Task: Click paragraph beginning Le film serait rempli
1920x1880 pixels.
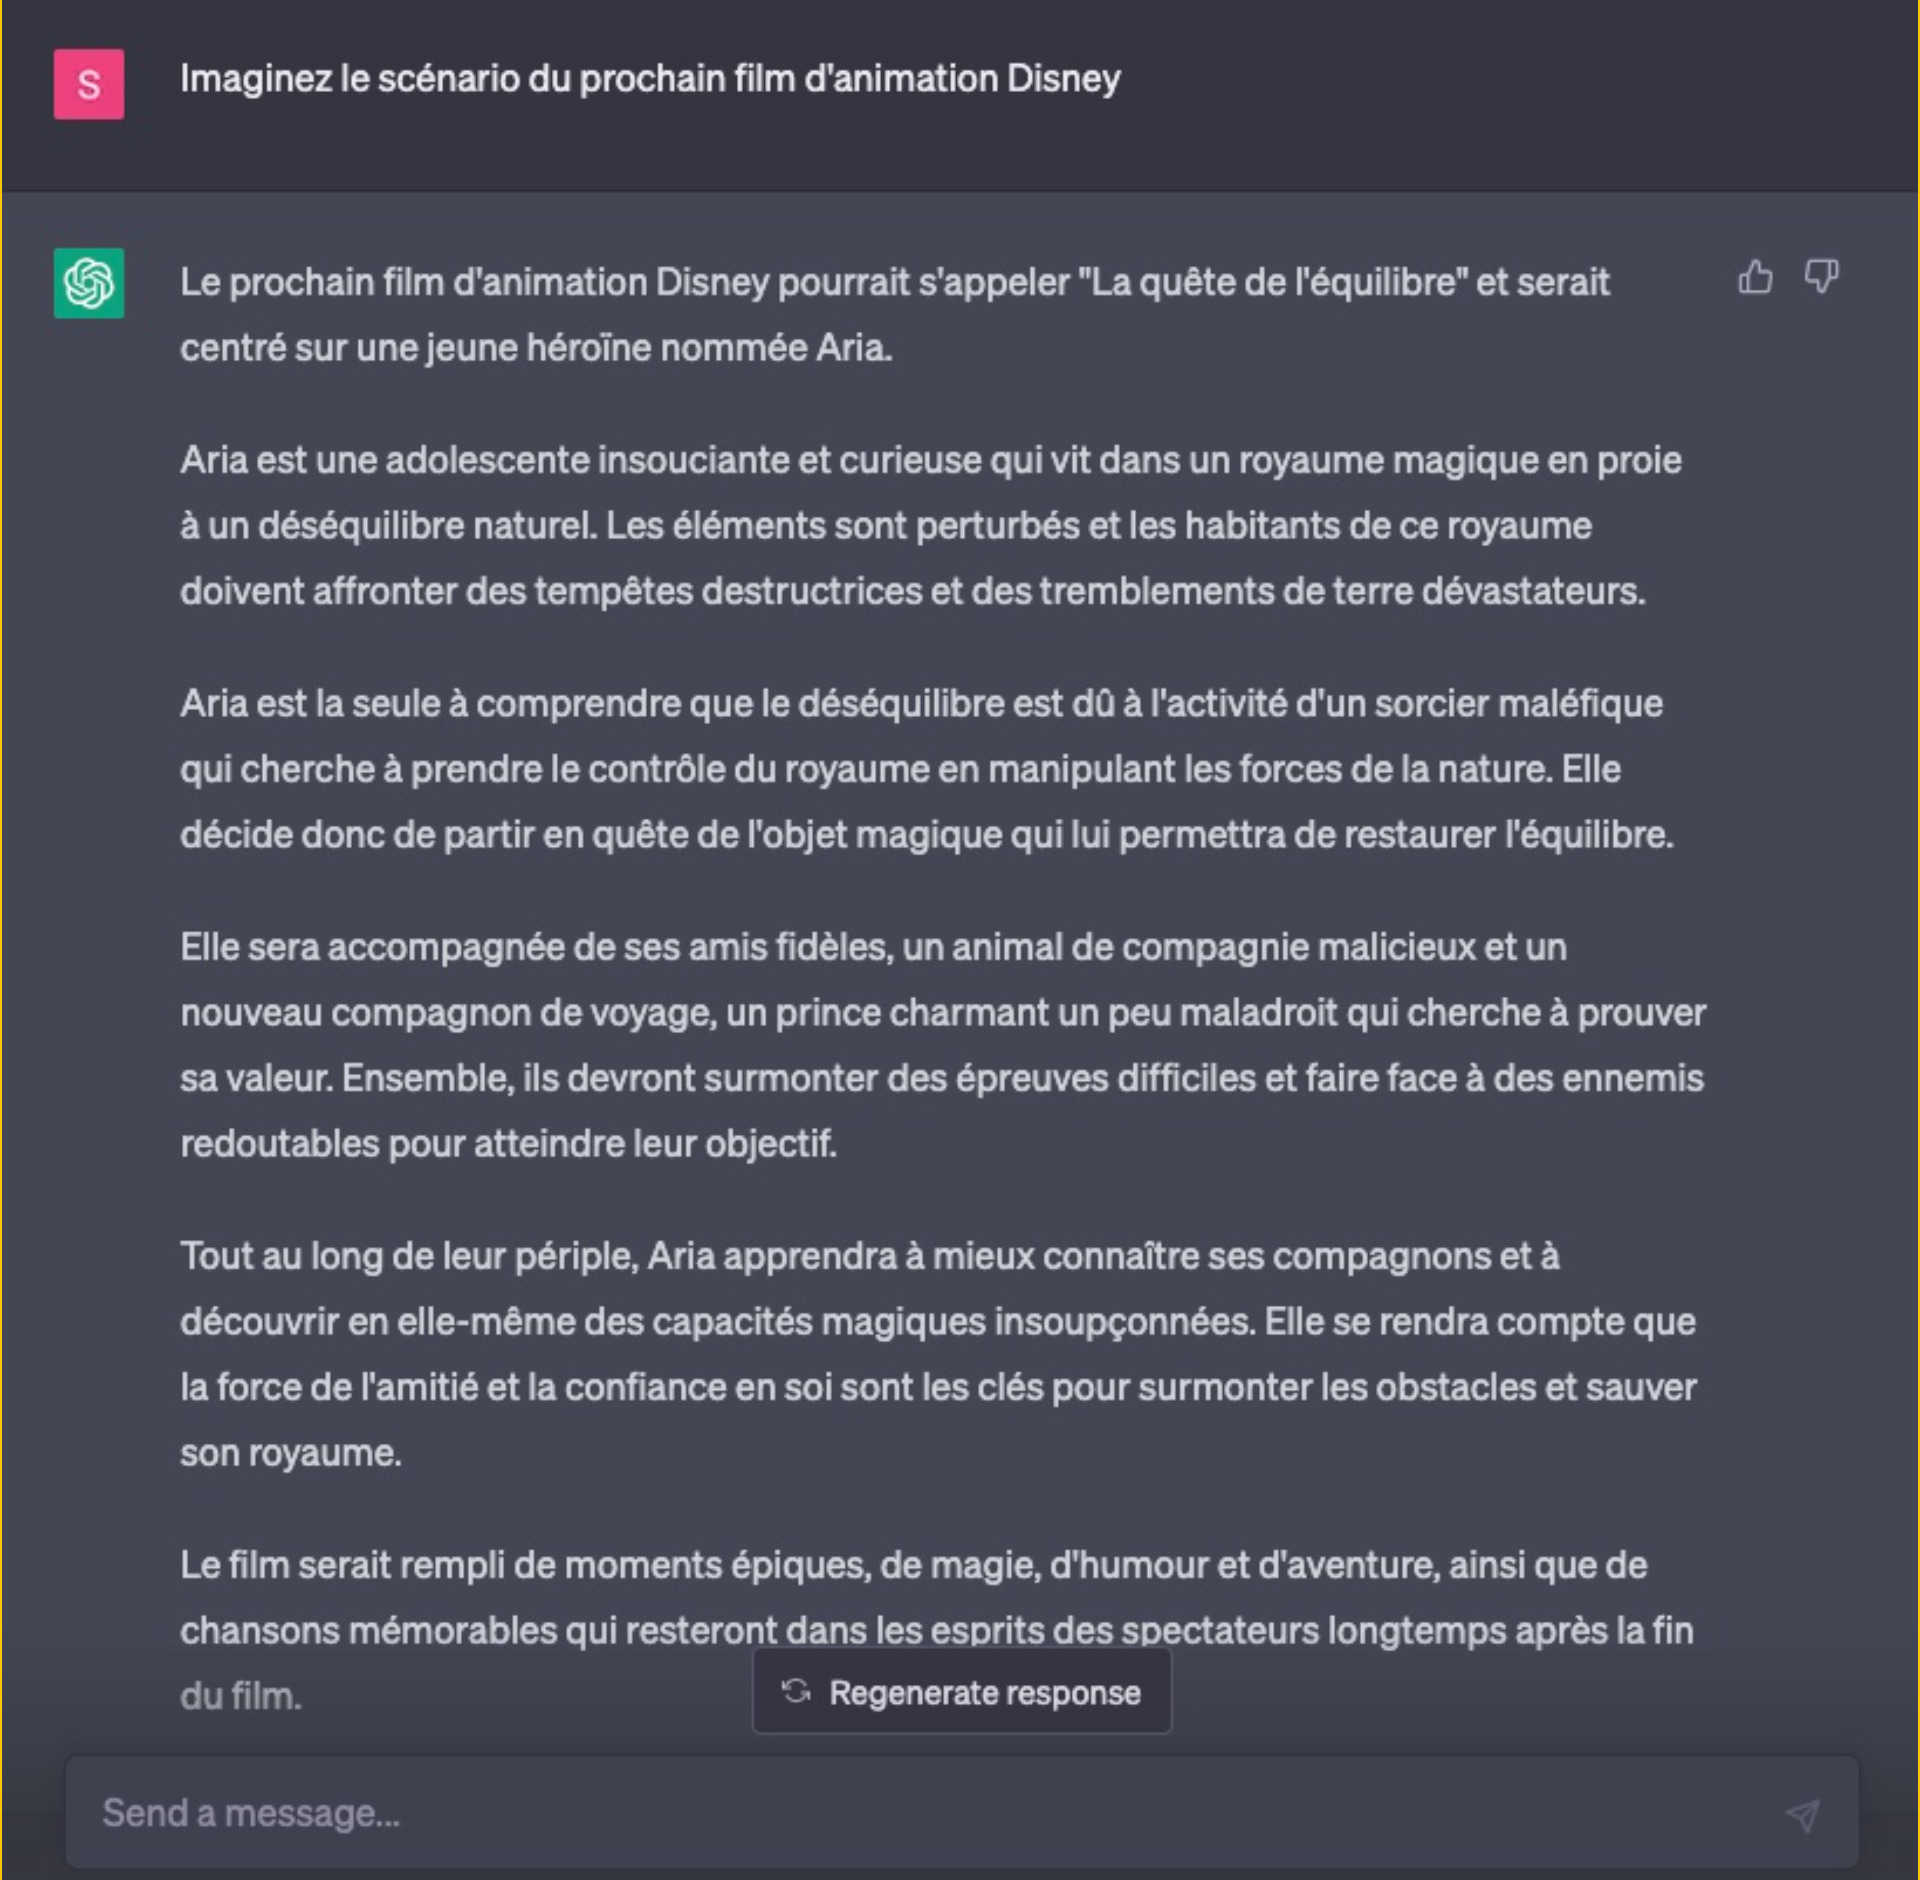Action: [937, 1630]
